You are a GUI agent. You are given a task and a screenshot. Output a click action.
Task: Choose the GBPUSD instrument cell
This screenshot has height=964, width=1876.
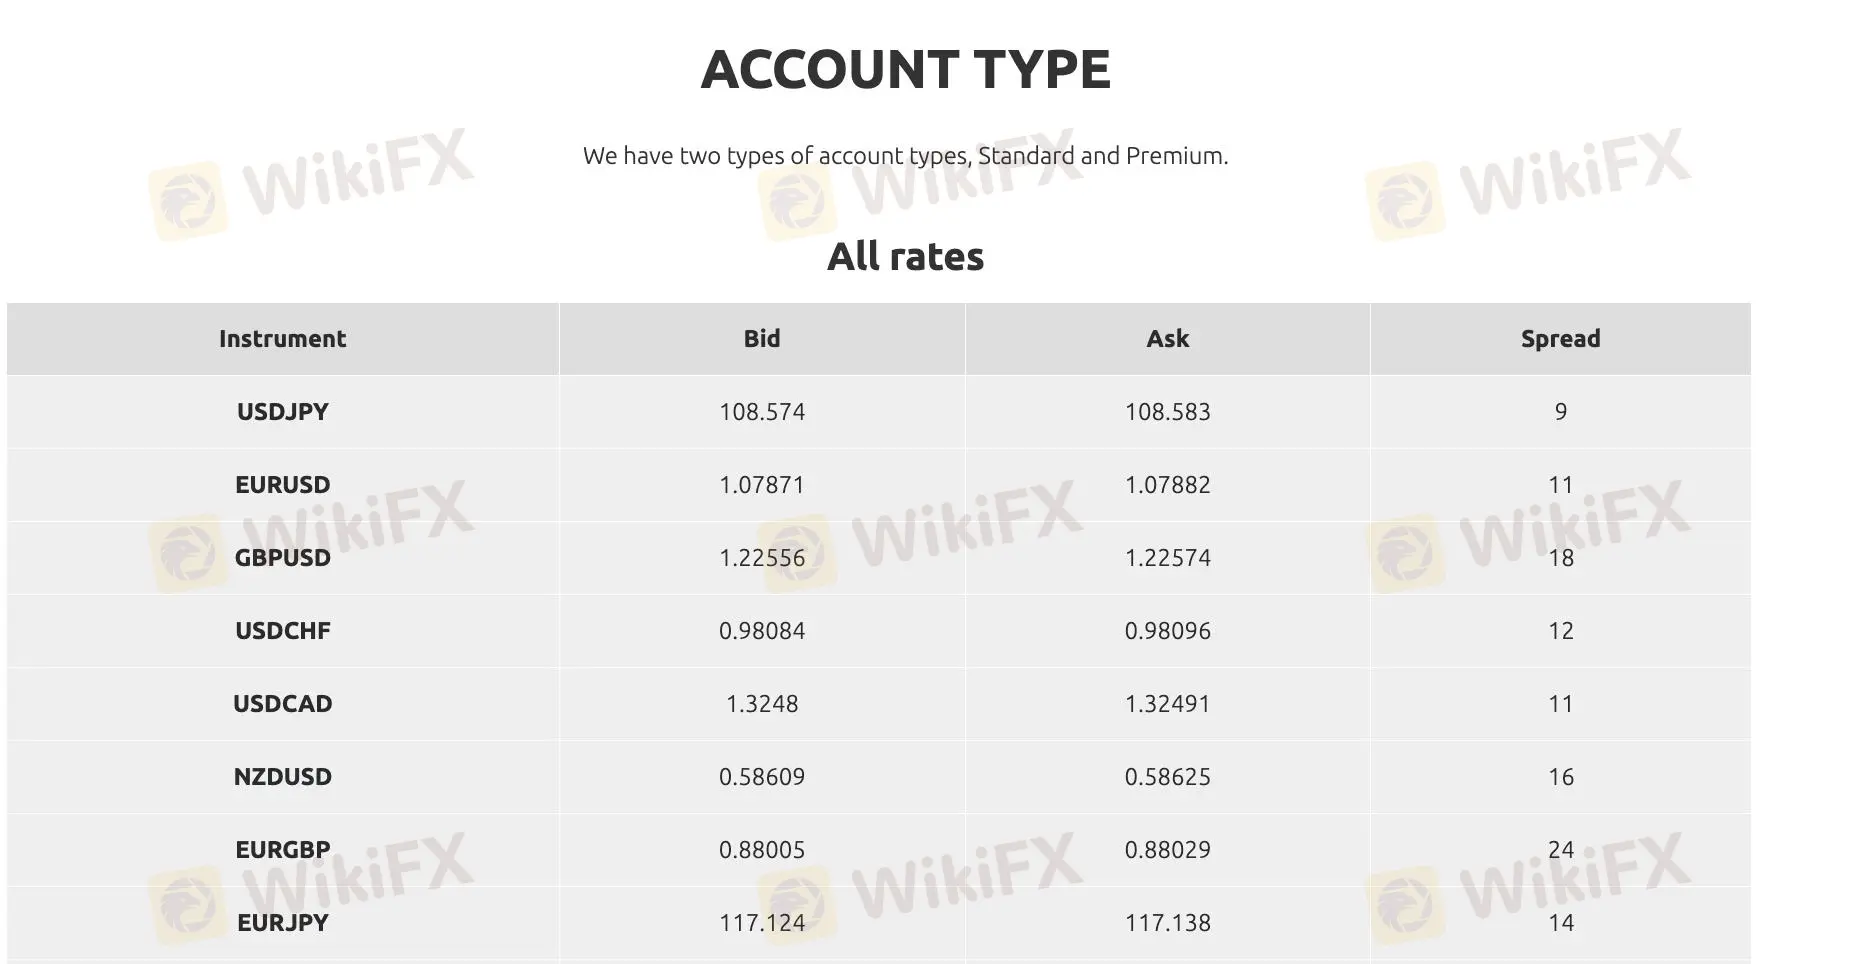point(282,558)
